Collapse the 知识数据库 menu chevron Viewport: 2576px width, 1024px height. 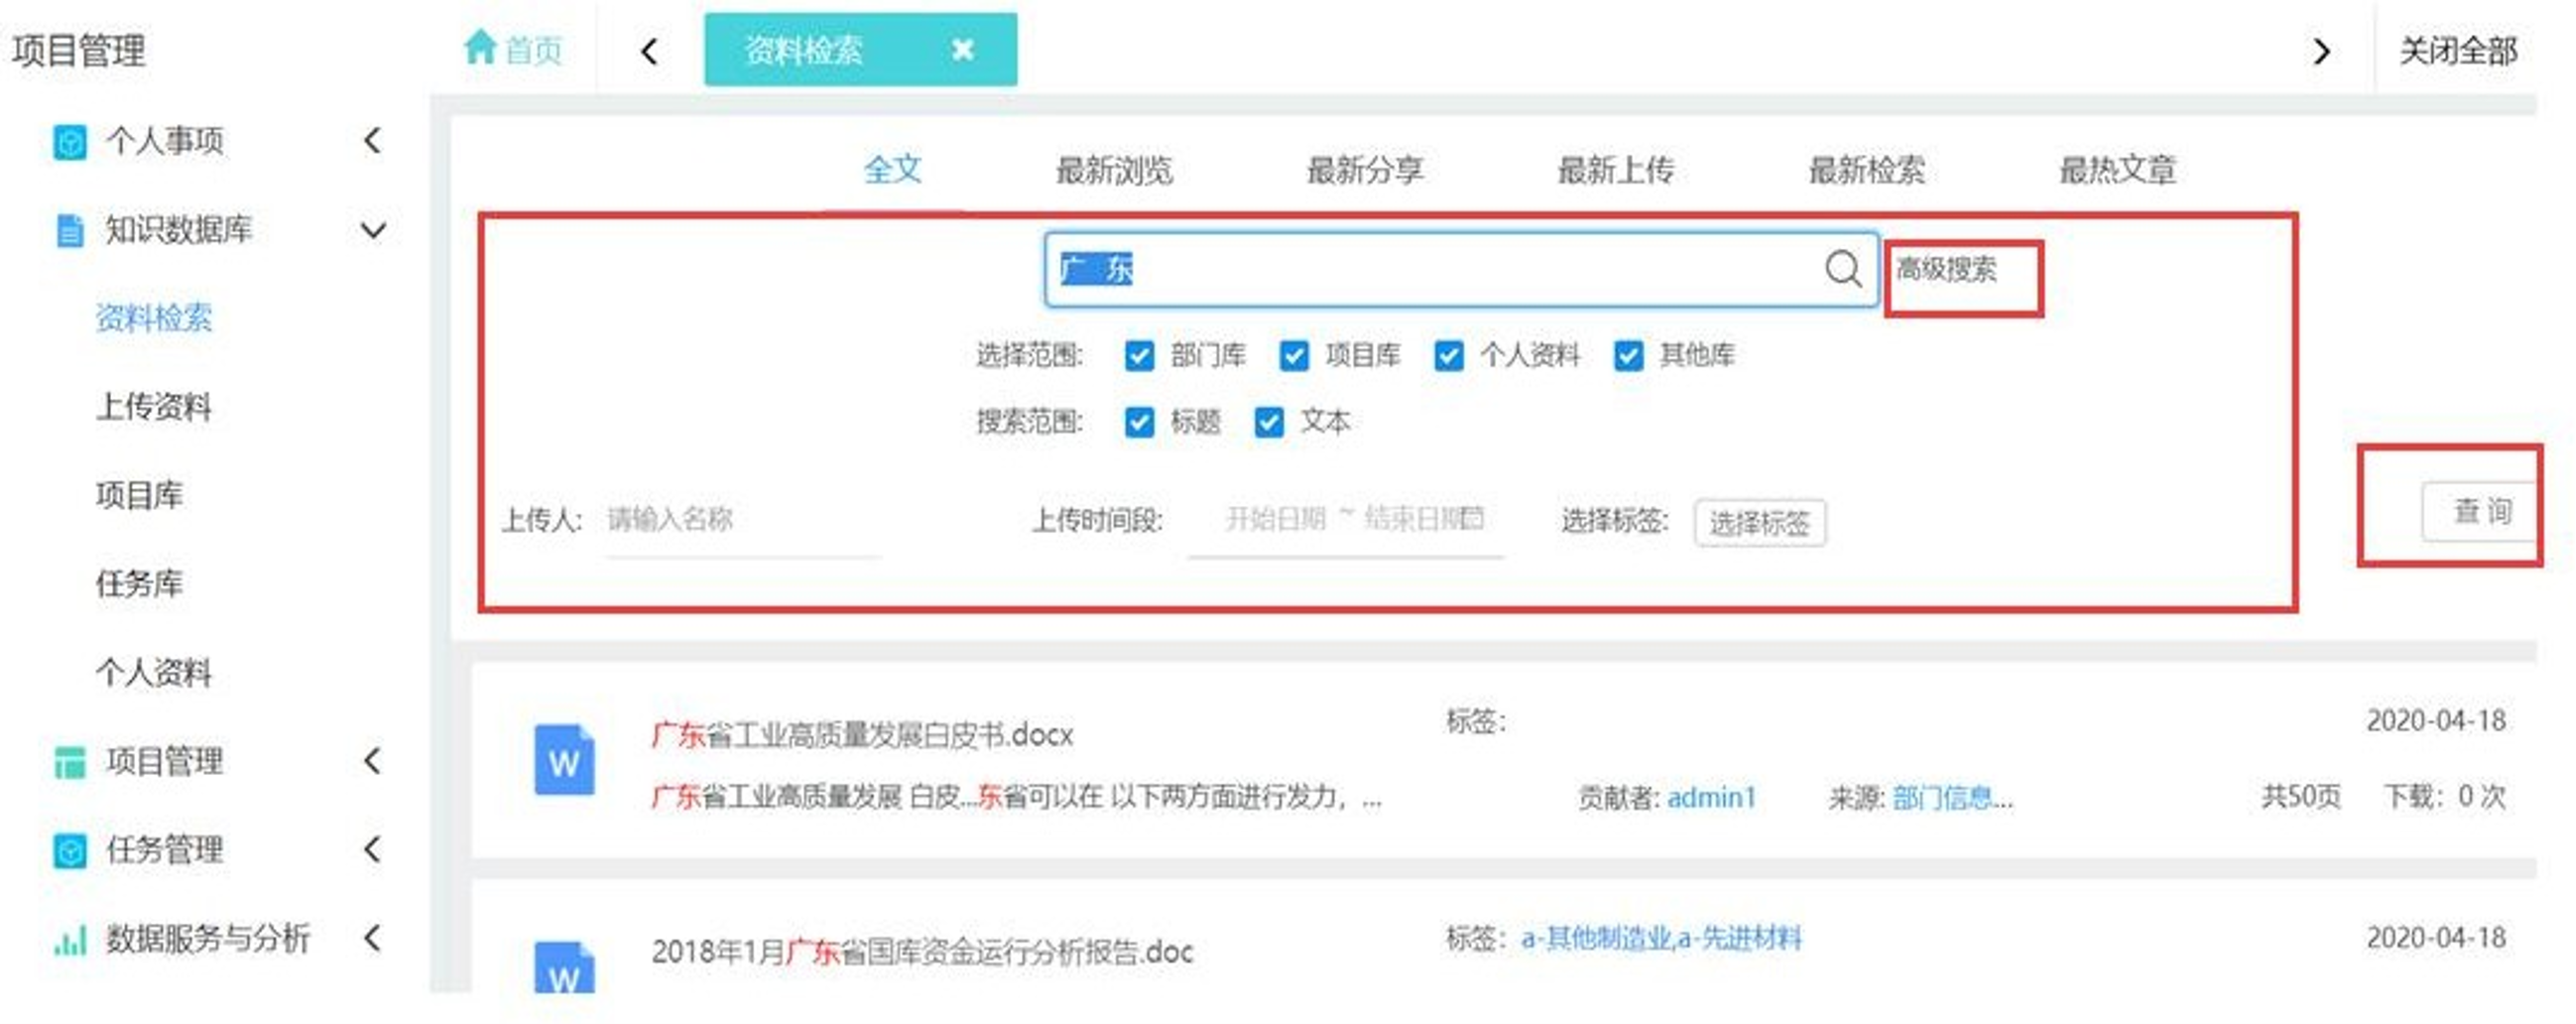point(373,230)
